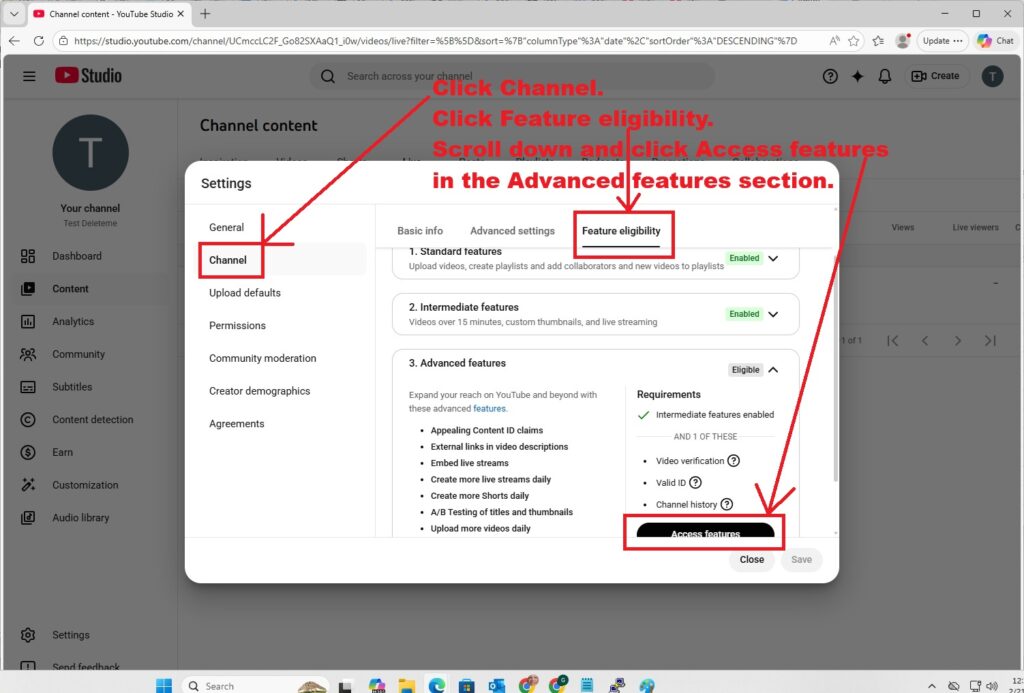
Task: Click the Video verification help icon
Action: pyautogui.click(x=733, y=461)
